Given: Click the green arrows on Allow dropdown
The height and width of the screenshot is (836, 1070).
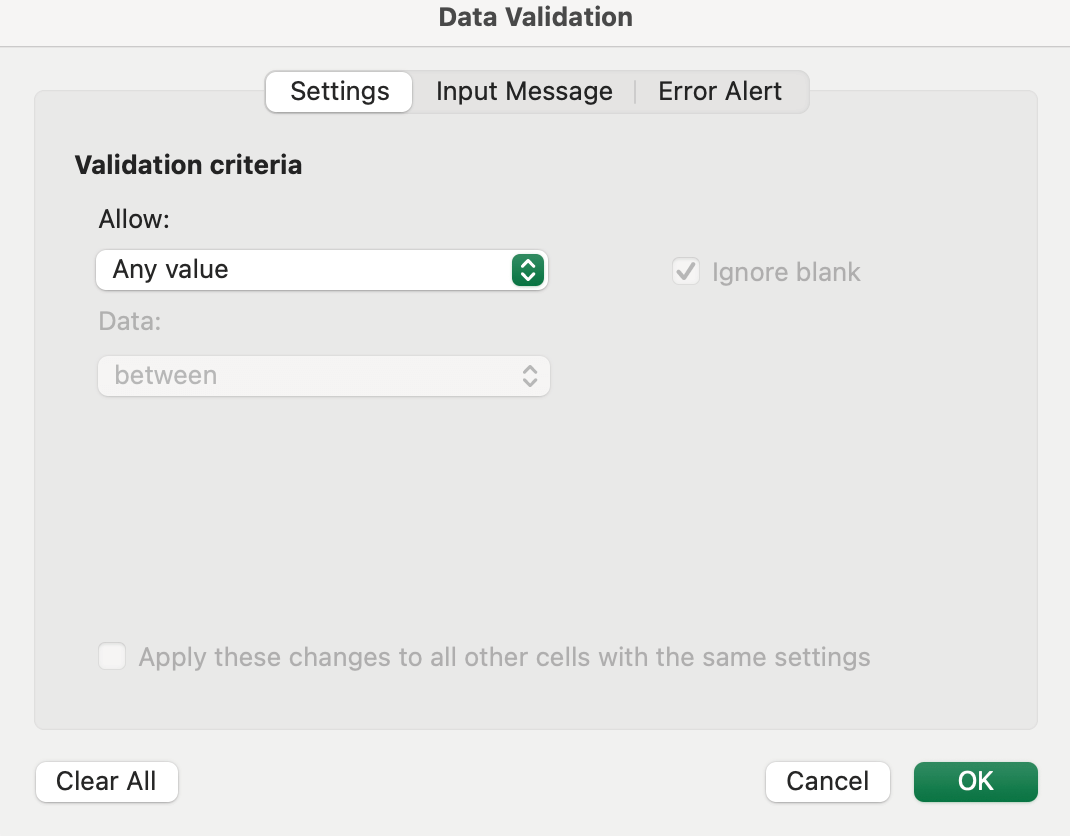Looking at the screenshot, I should pyautogui.click(x=527, y=270).
